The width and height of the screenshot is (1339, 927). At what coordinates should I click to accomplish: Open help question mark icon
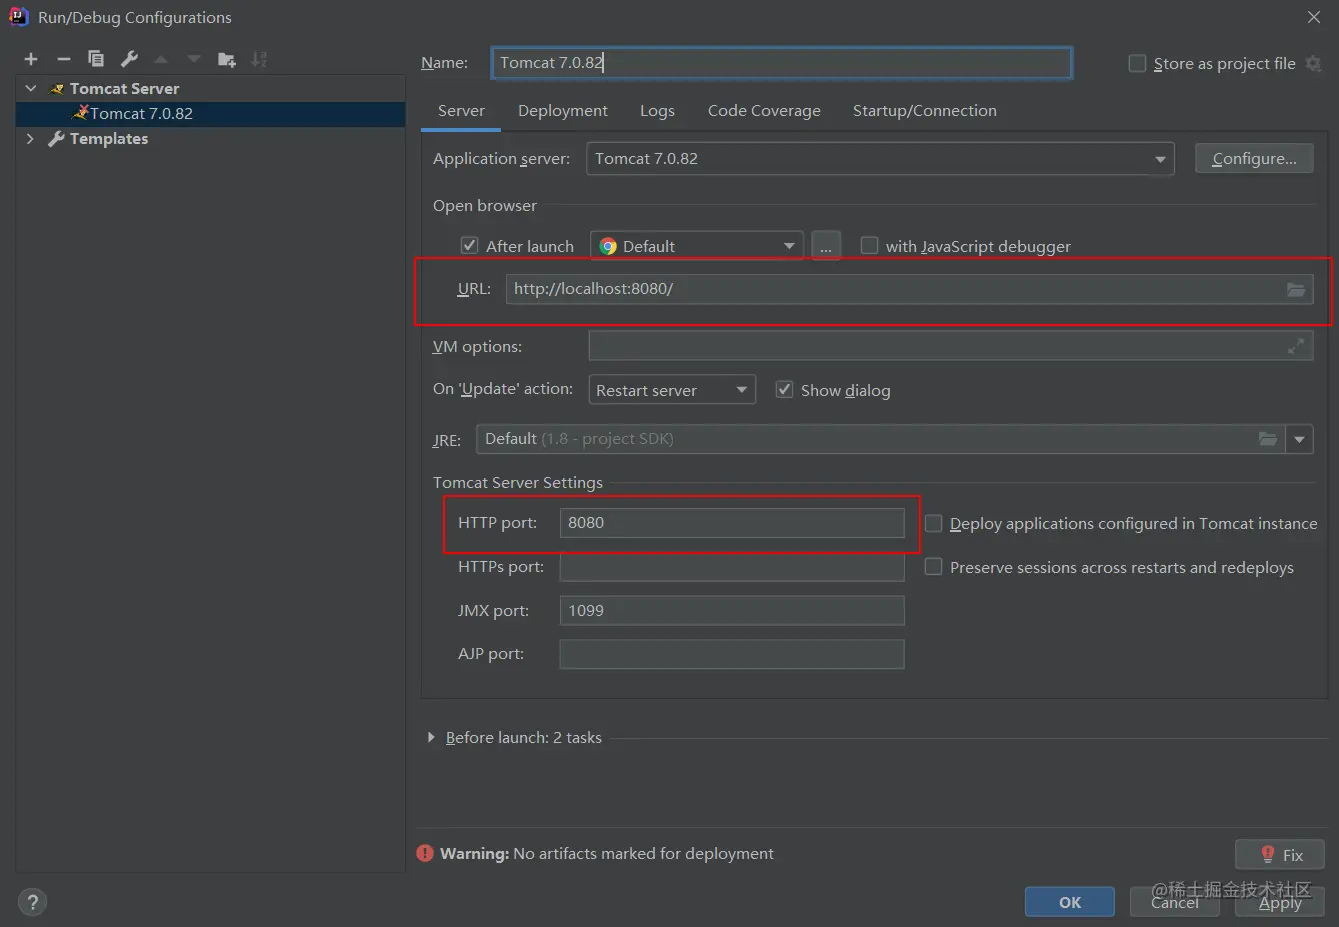tap(32, 902)
